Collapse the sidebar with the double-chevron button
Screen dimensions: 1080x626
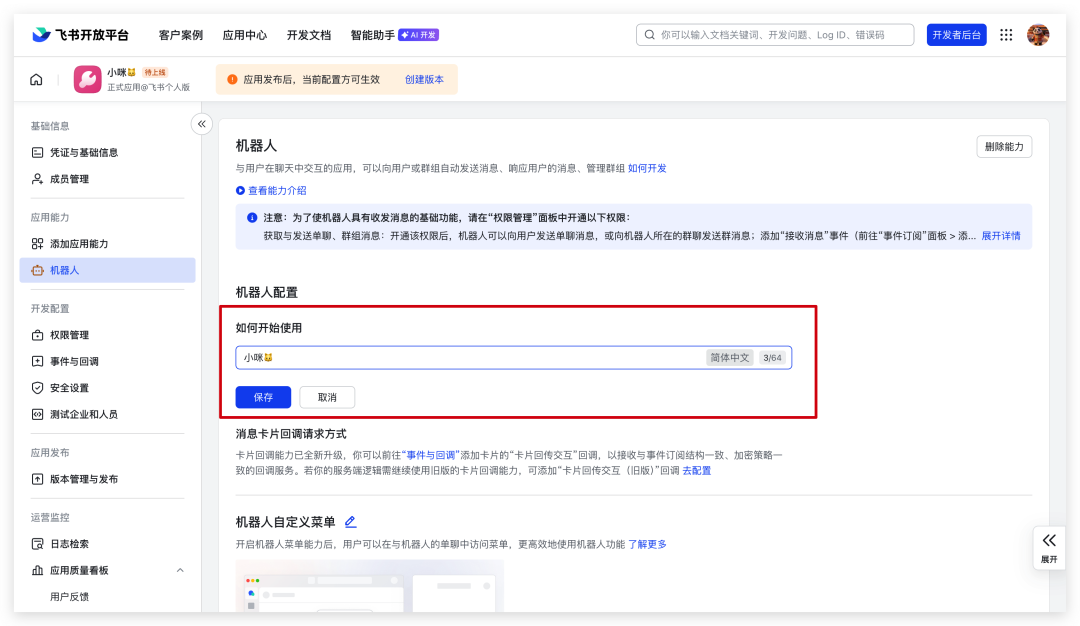202,124
